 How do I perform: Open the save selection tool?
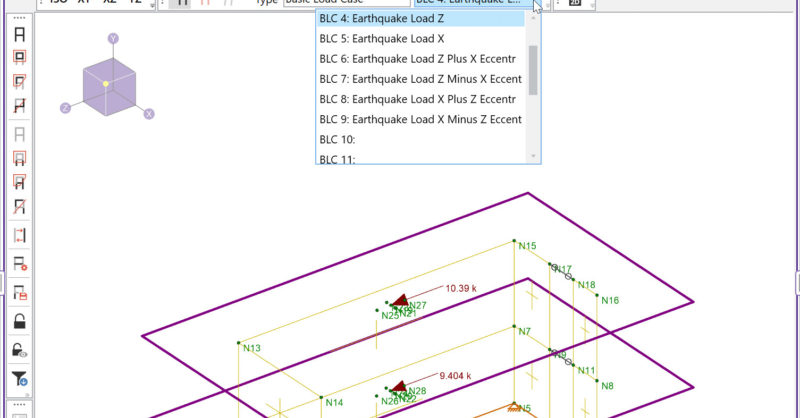point(19,292)
